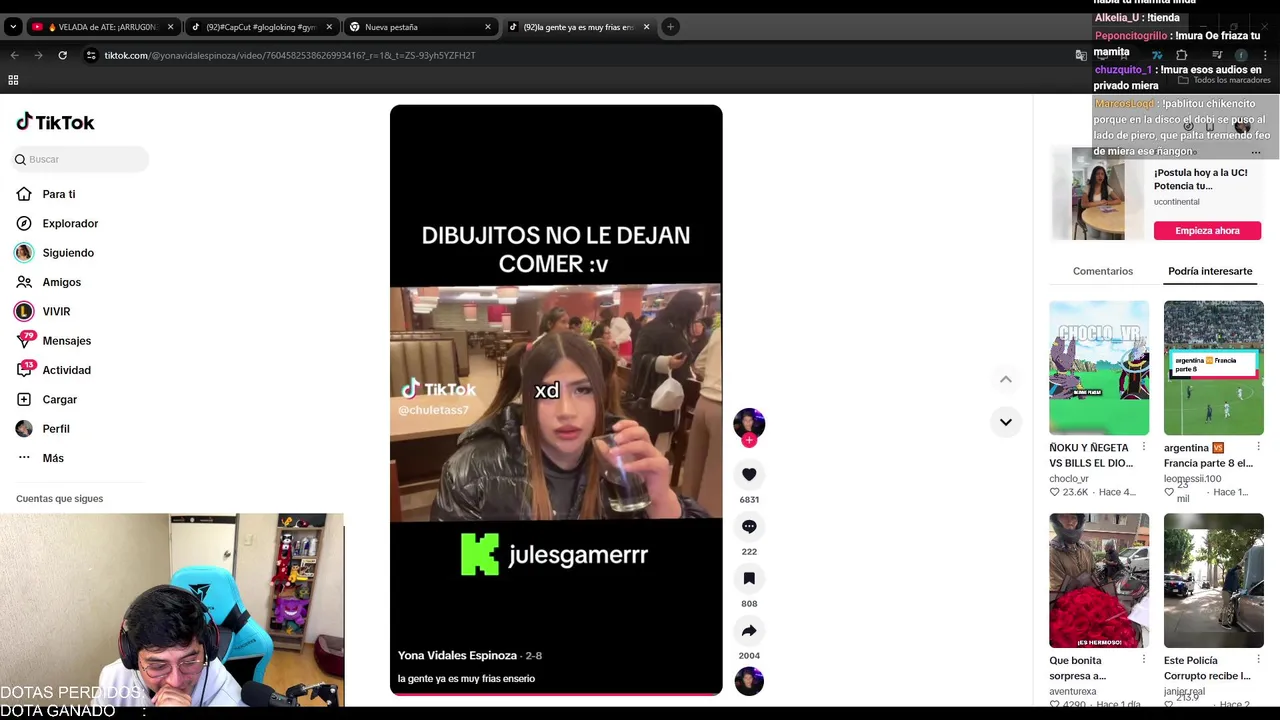Save video with bookmark icon

pos(749,578)
